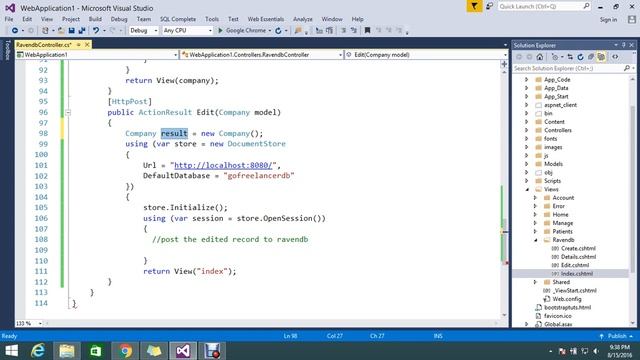Select Create.cshtml in Solution Explorer

click(x=578, y=249)
